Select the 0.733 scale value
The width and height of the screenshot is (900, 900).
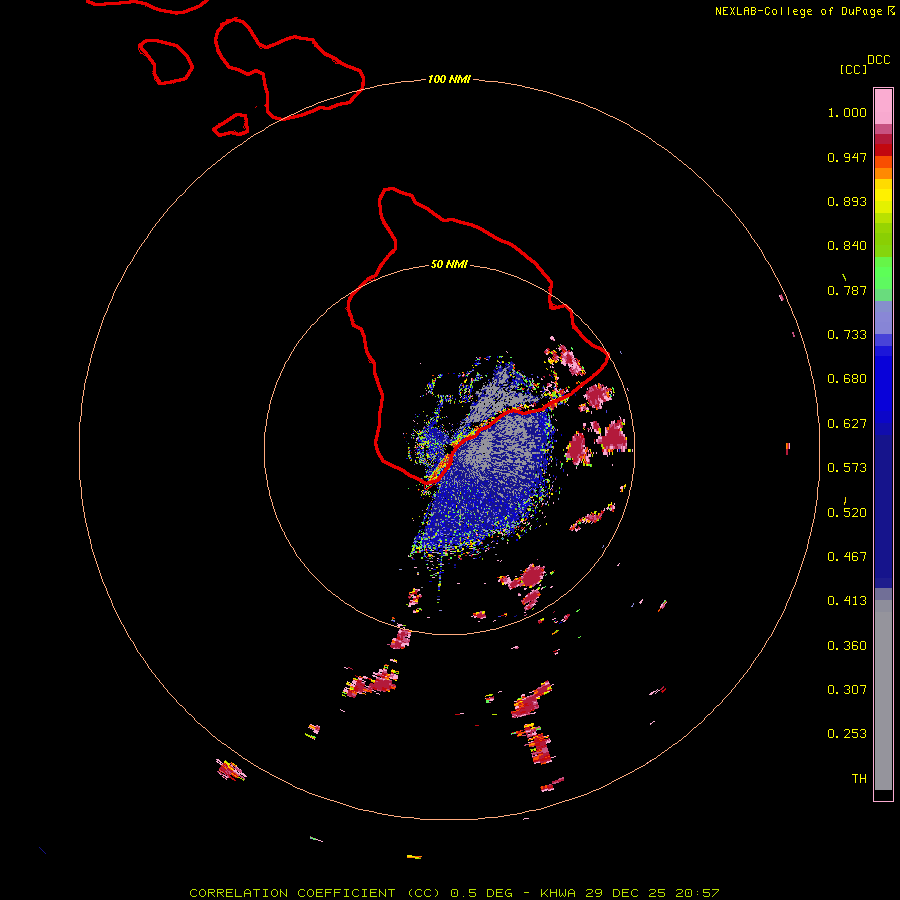(847, 335)
